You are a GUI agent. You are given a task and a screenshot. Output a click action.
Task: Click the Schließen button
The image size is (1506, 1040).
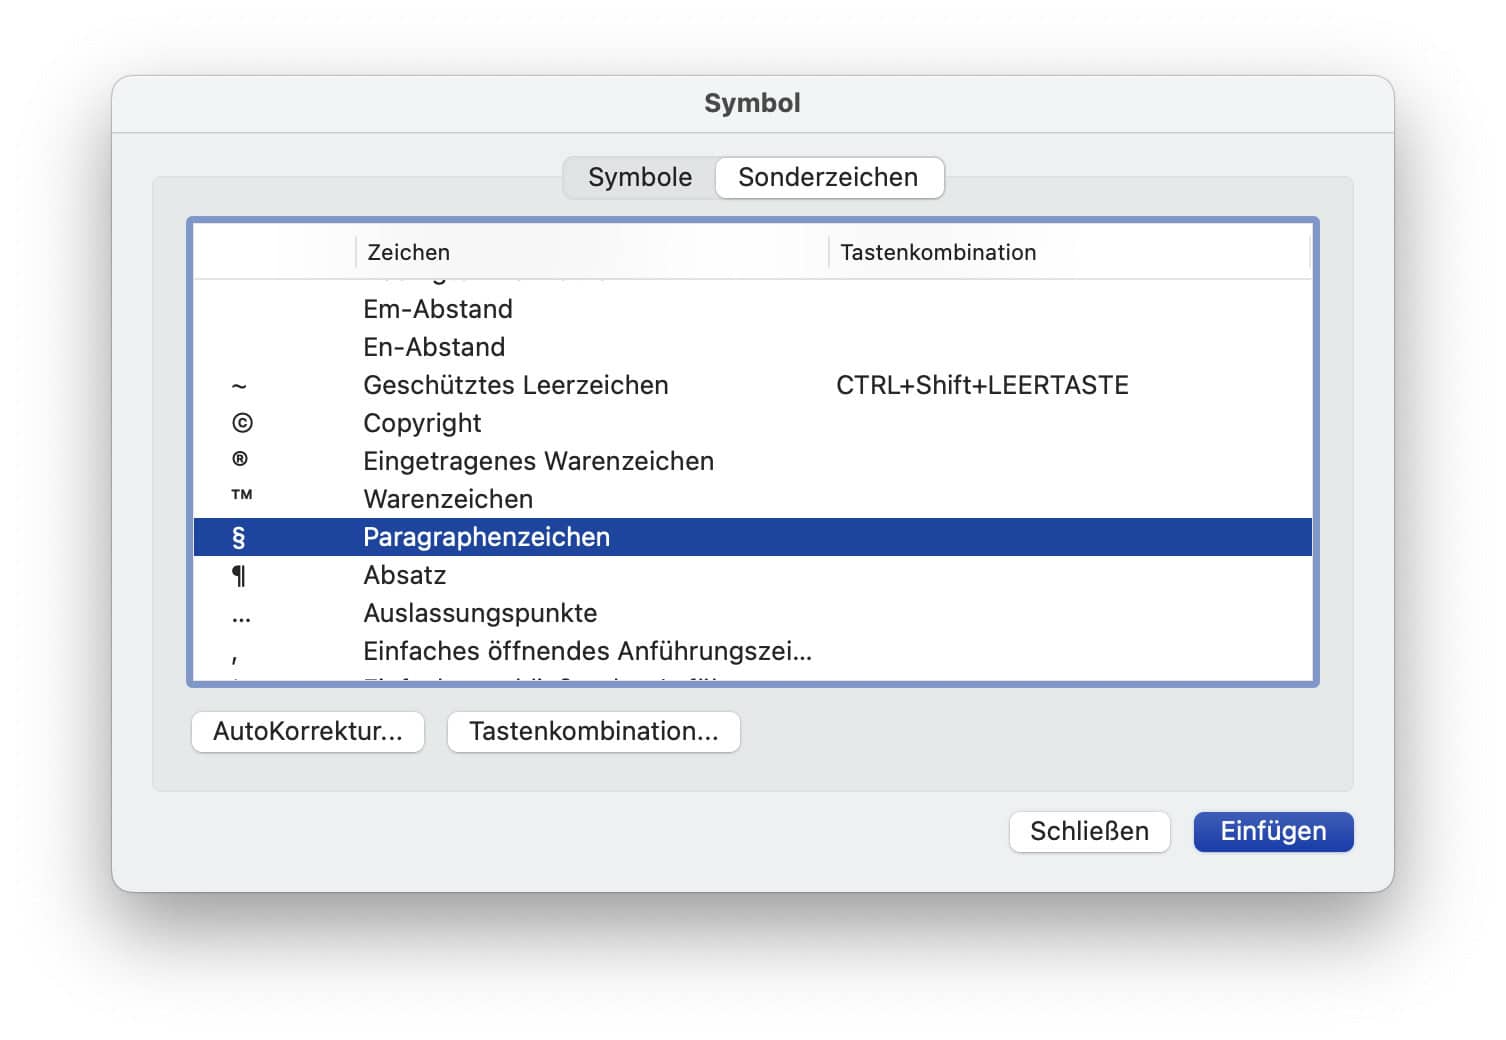[x=1089, y=831]
